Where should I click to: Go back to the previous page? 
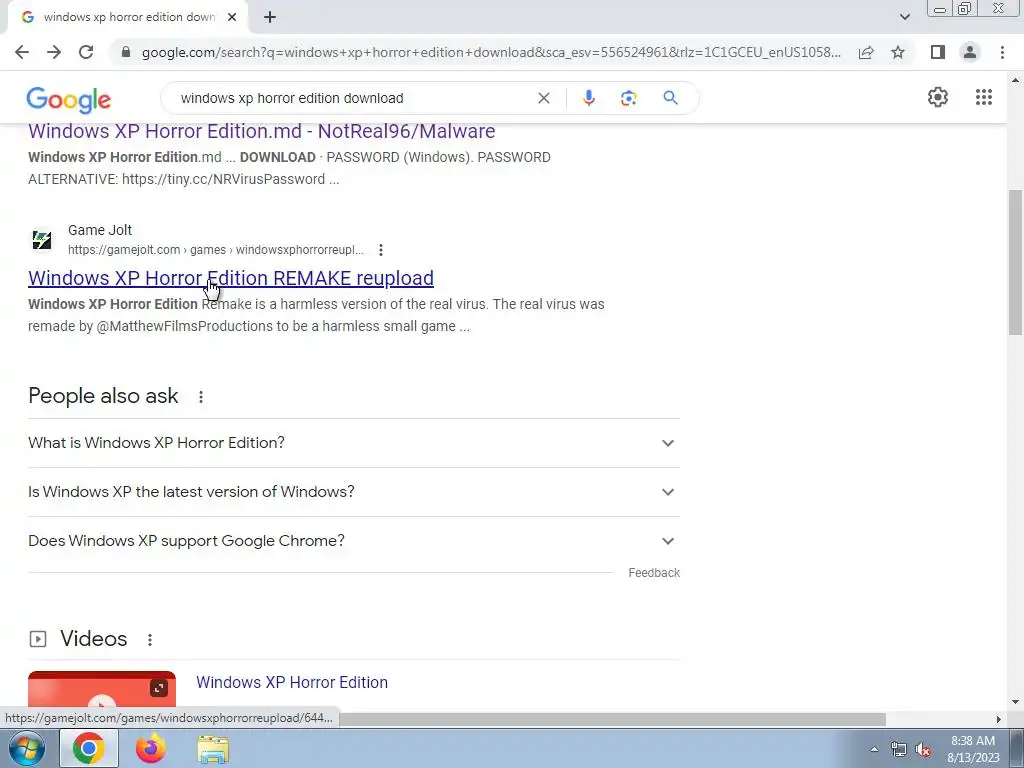22,52
